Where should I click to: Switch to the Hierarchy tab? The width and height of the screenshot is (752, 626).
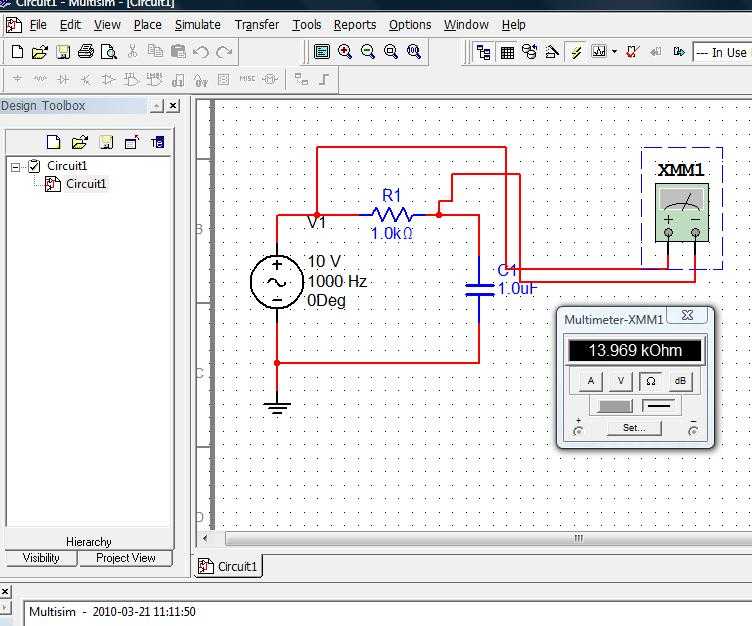coord(89,542)
